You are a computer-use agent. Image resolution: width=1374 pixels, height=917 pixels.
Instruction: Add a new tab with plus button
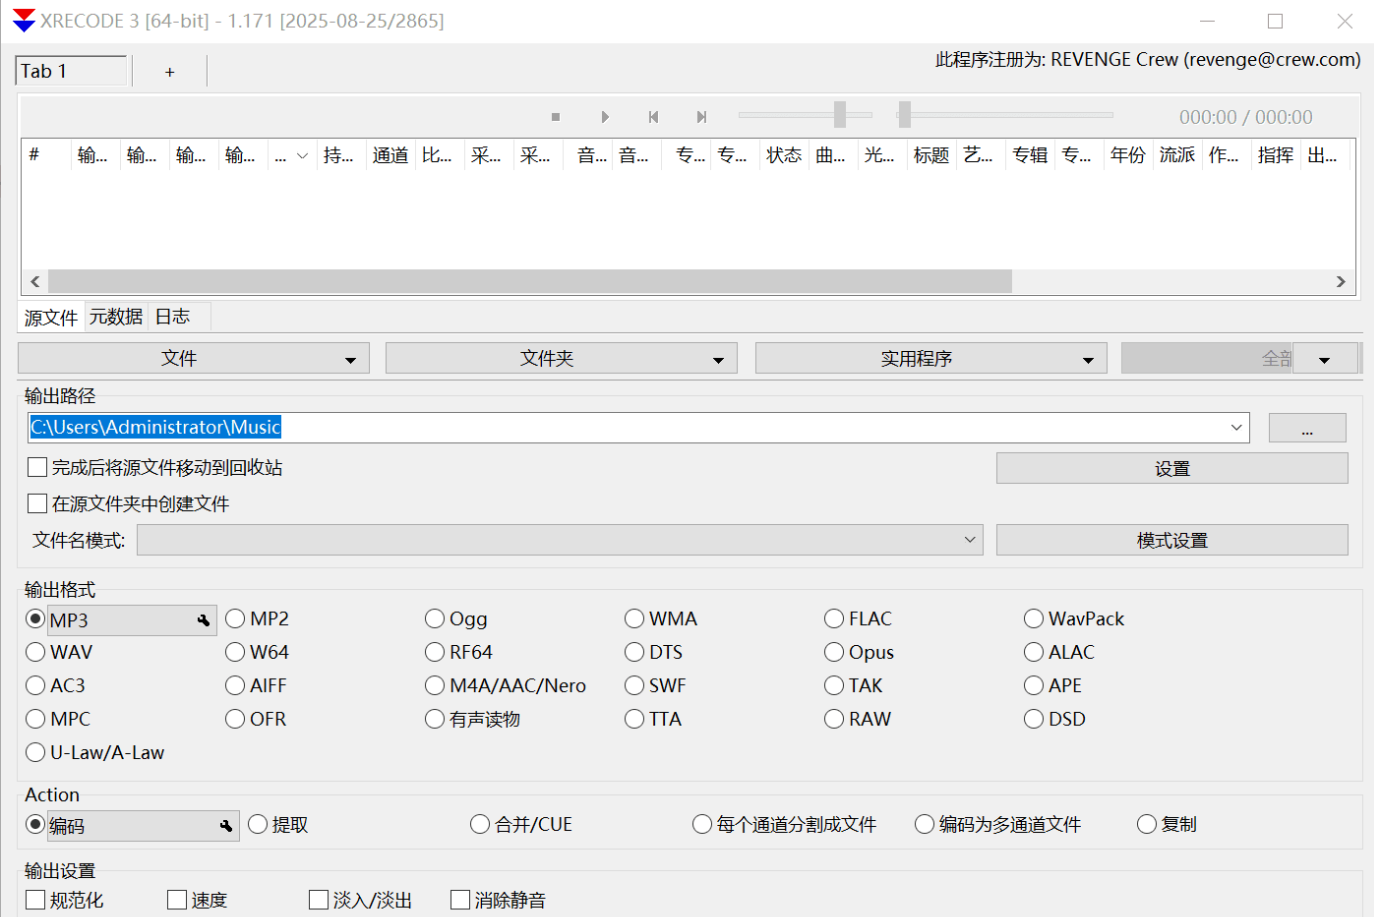pyautogui.click(x=170, y=72)
